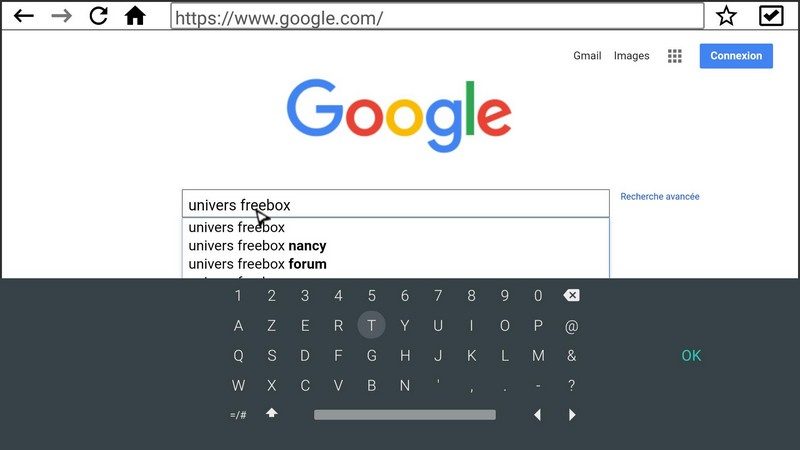
Task: Click the browser forward arrow
Action: 62,16
